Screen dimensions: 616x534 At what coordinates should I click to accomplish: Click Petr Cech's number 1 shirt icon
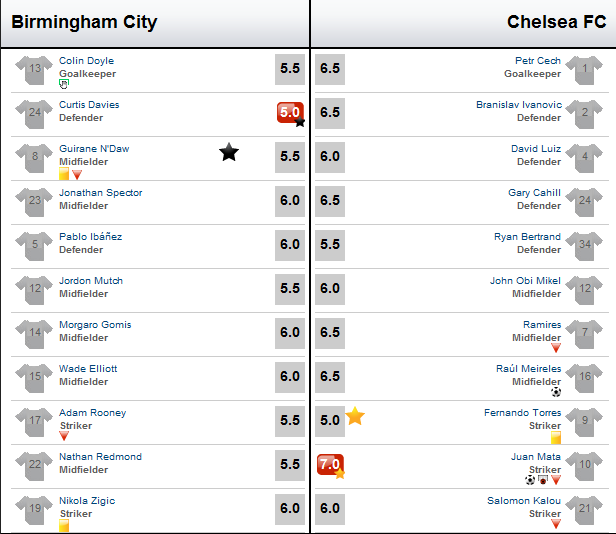click(x=585, y=70)
